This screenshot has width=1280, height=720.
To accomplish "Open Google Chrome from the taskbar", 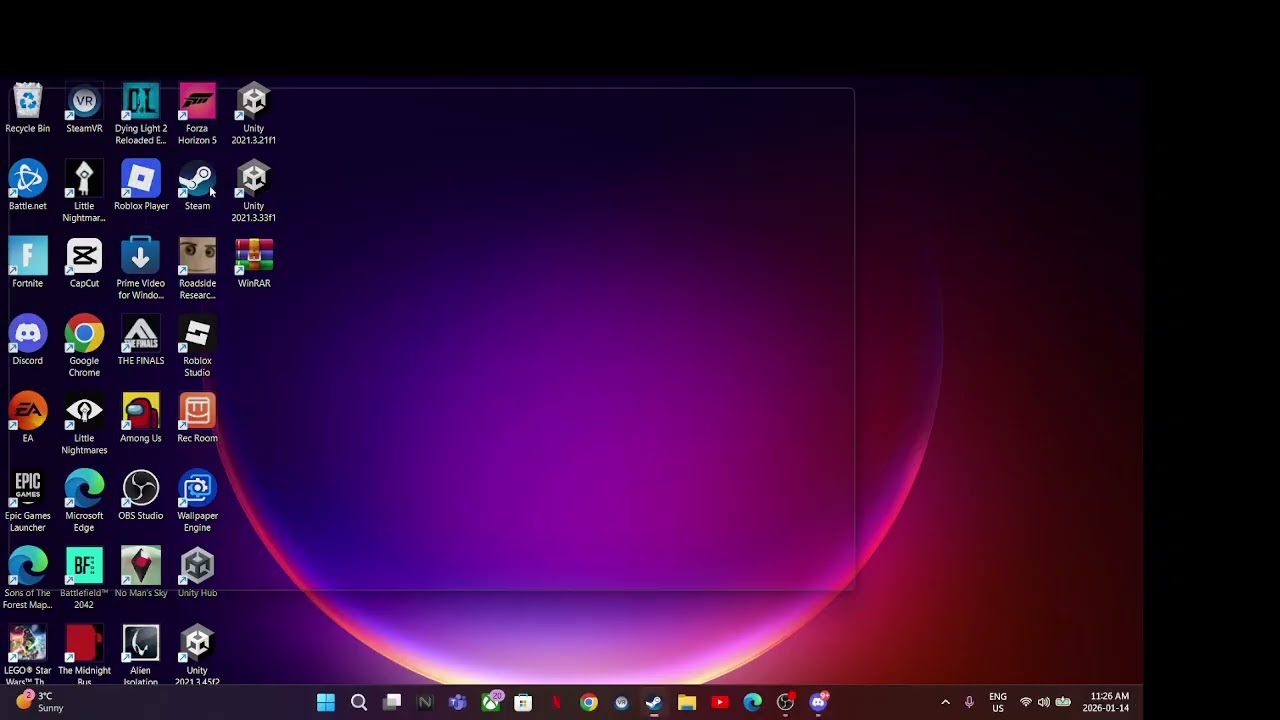I will click(x=588, y=703).
